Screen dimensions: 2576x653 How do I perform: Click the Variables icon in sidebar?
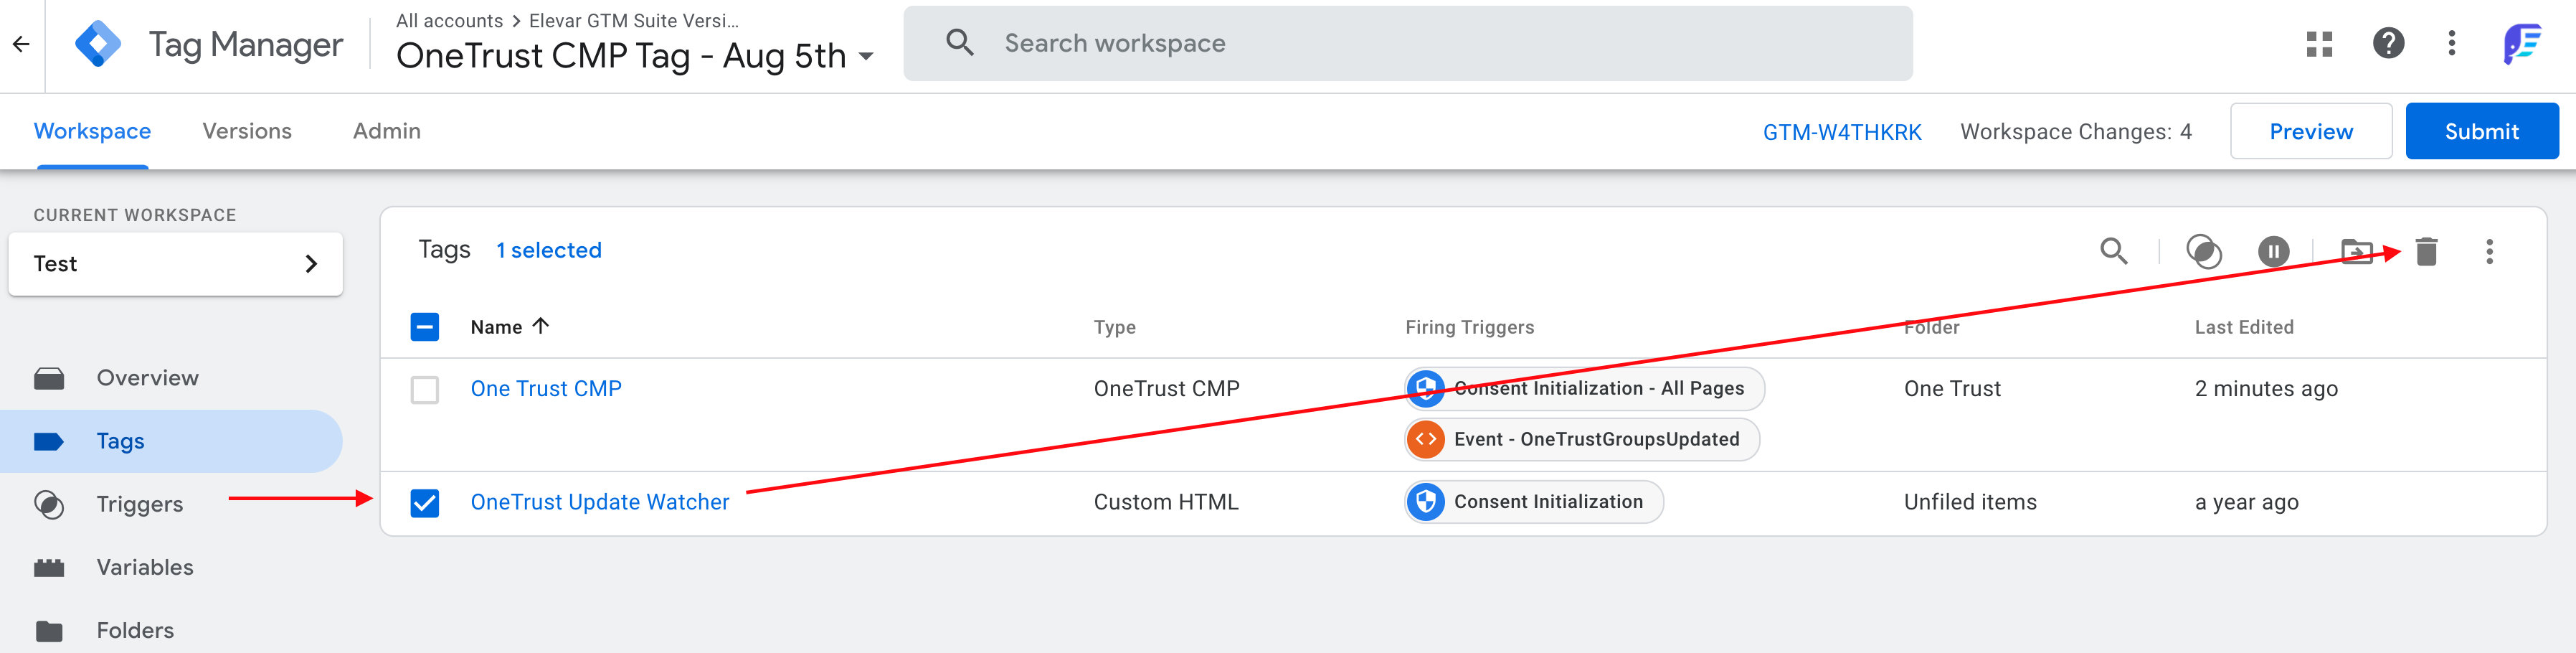tap(49, 567)
